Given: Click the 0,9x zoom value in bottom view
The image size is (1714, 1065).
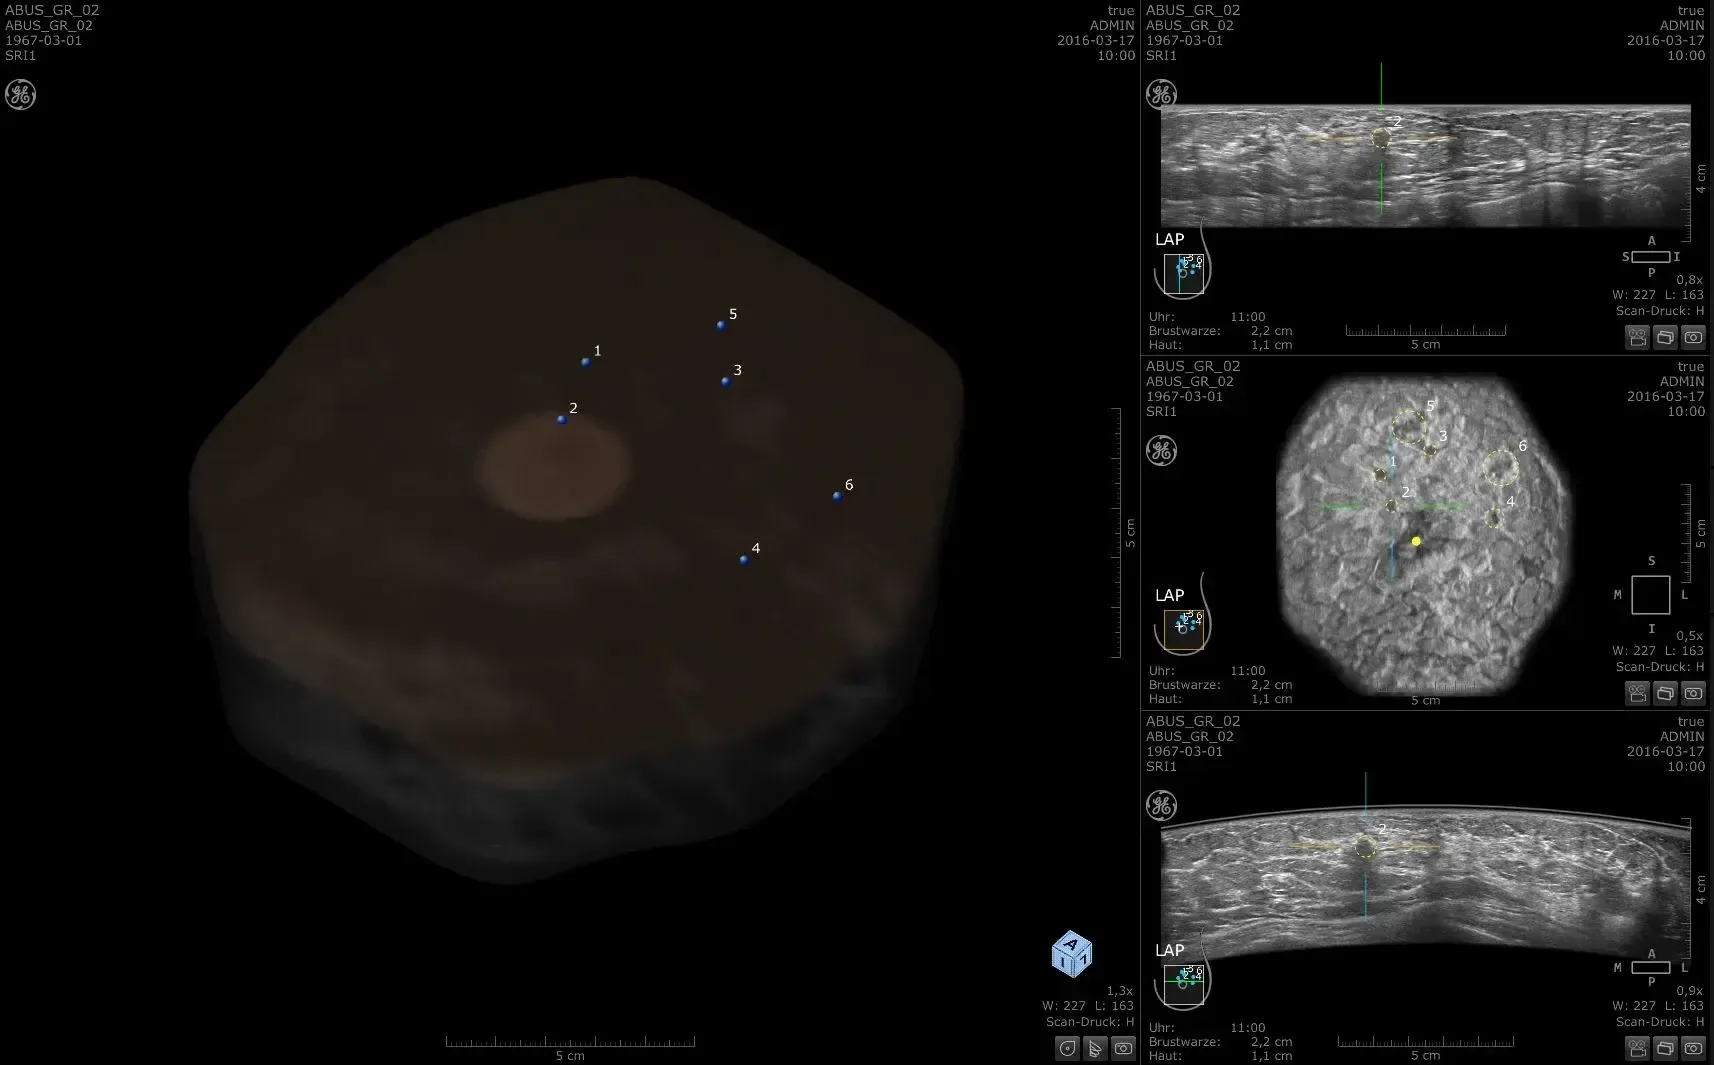Looking at the screenshot, I should 1689,991.
